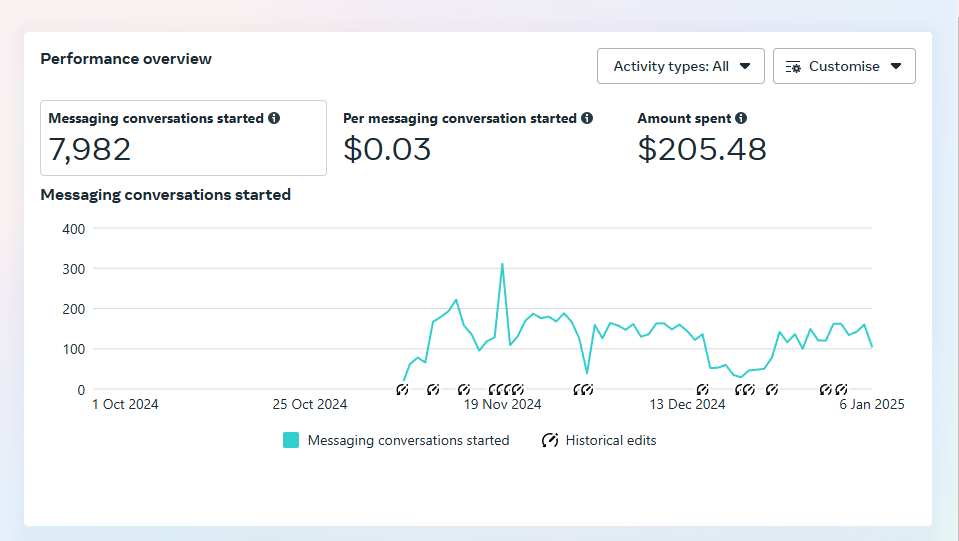The height and width of the screenshot is (541, 959).
Task: Open the Activity types: All dropdown
Action: point(680,67)
